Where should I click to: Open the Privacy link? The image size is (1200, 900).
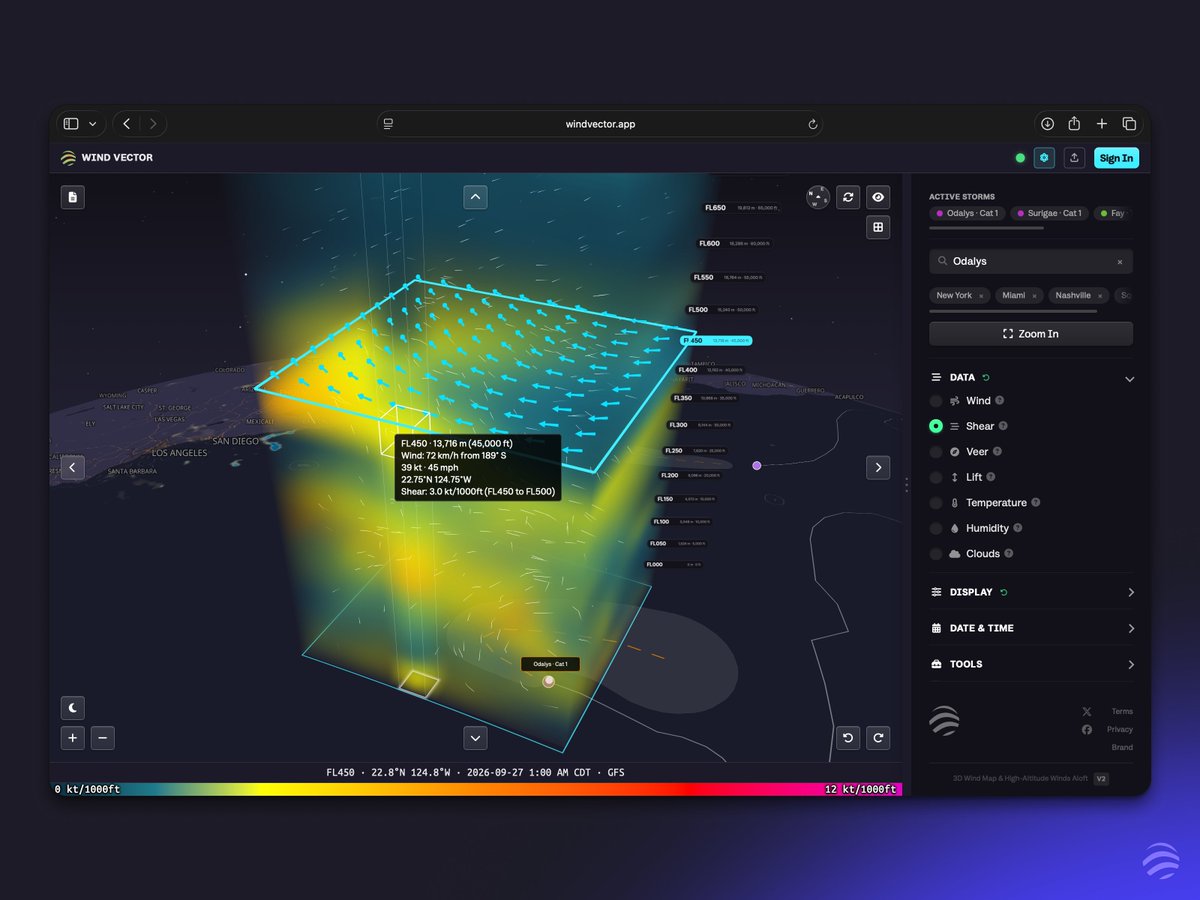(x=1120, y=730)
